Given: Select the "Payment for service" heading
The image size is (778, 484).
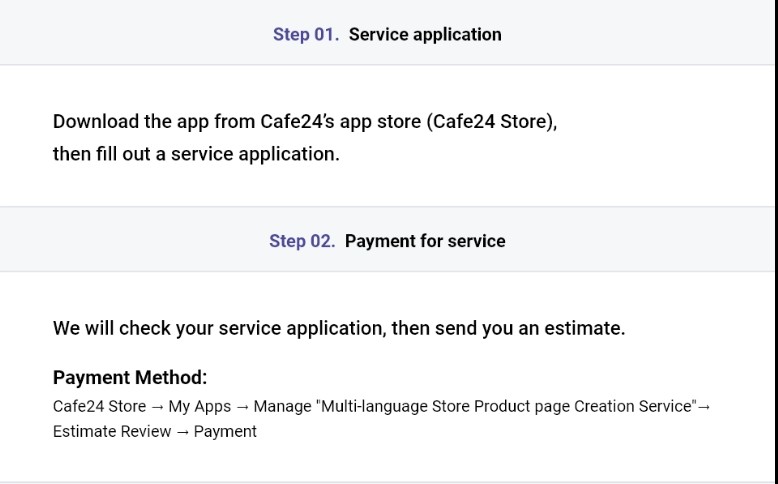Looking at the screenshot, I should pyautogui.click(x=425, y=241).
